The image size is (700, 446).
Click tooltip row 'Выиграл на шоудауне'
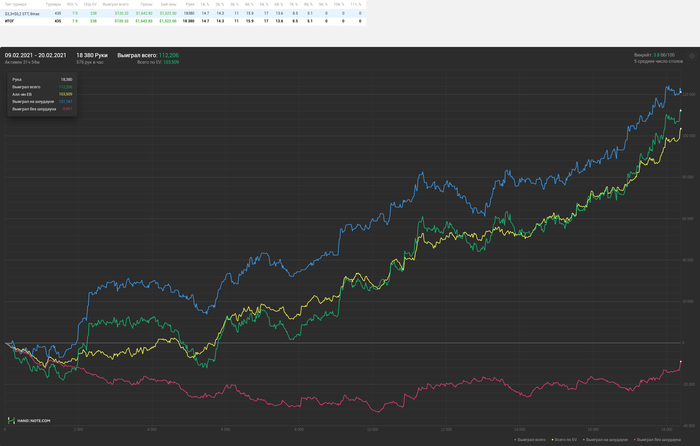(42, 102)
